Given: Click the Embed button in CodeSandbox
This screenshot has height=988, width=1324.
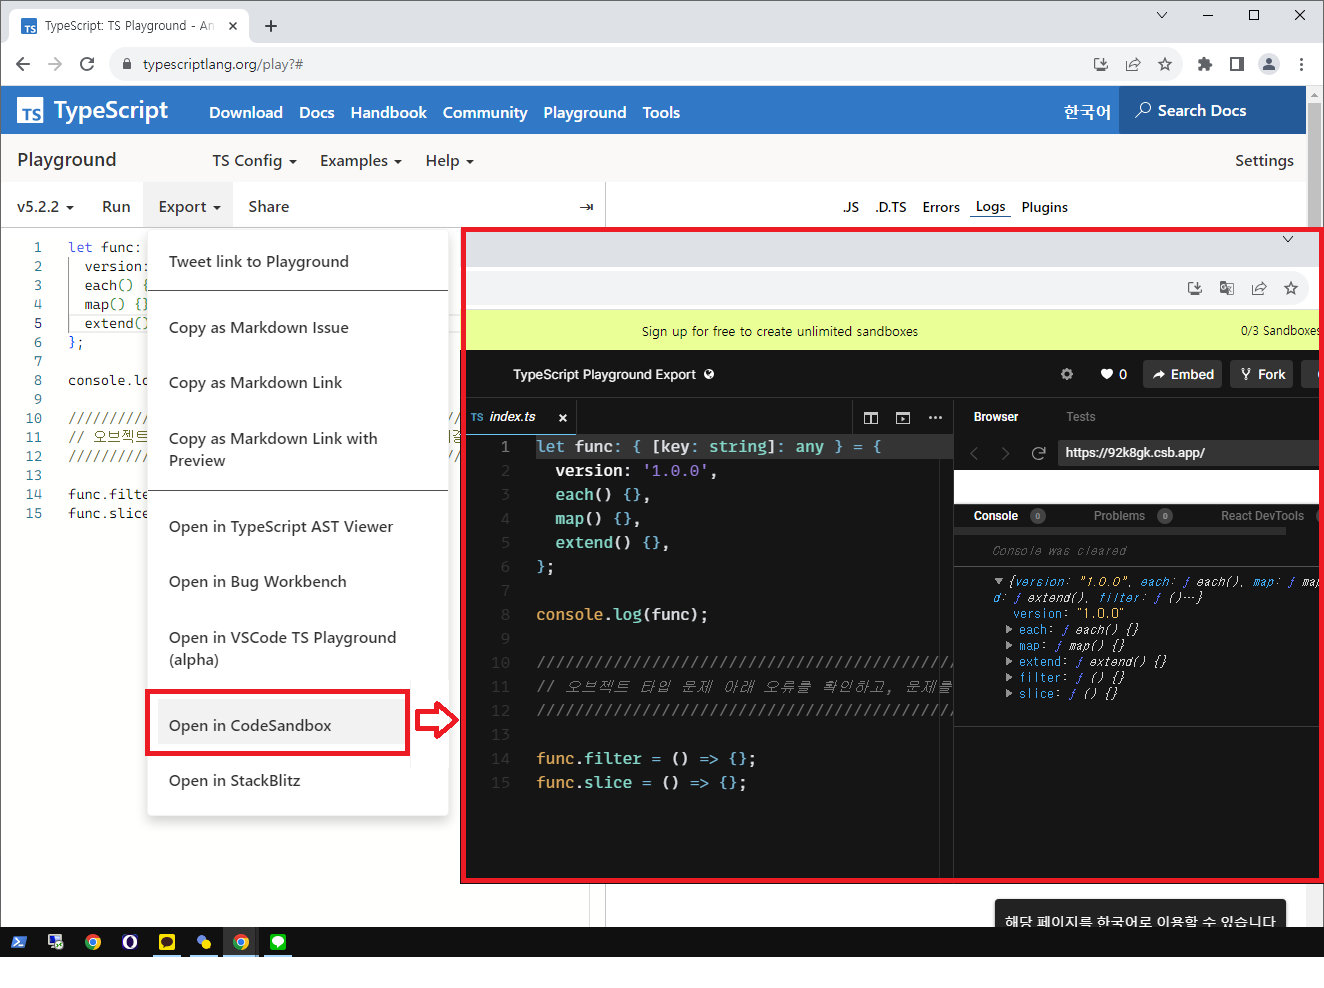Looking at the screenshot, I should coord(1182,374).
